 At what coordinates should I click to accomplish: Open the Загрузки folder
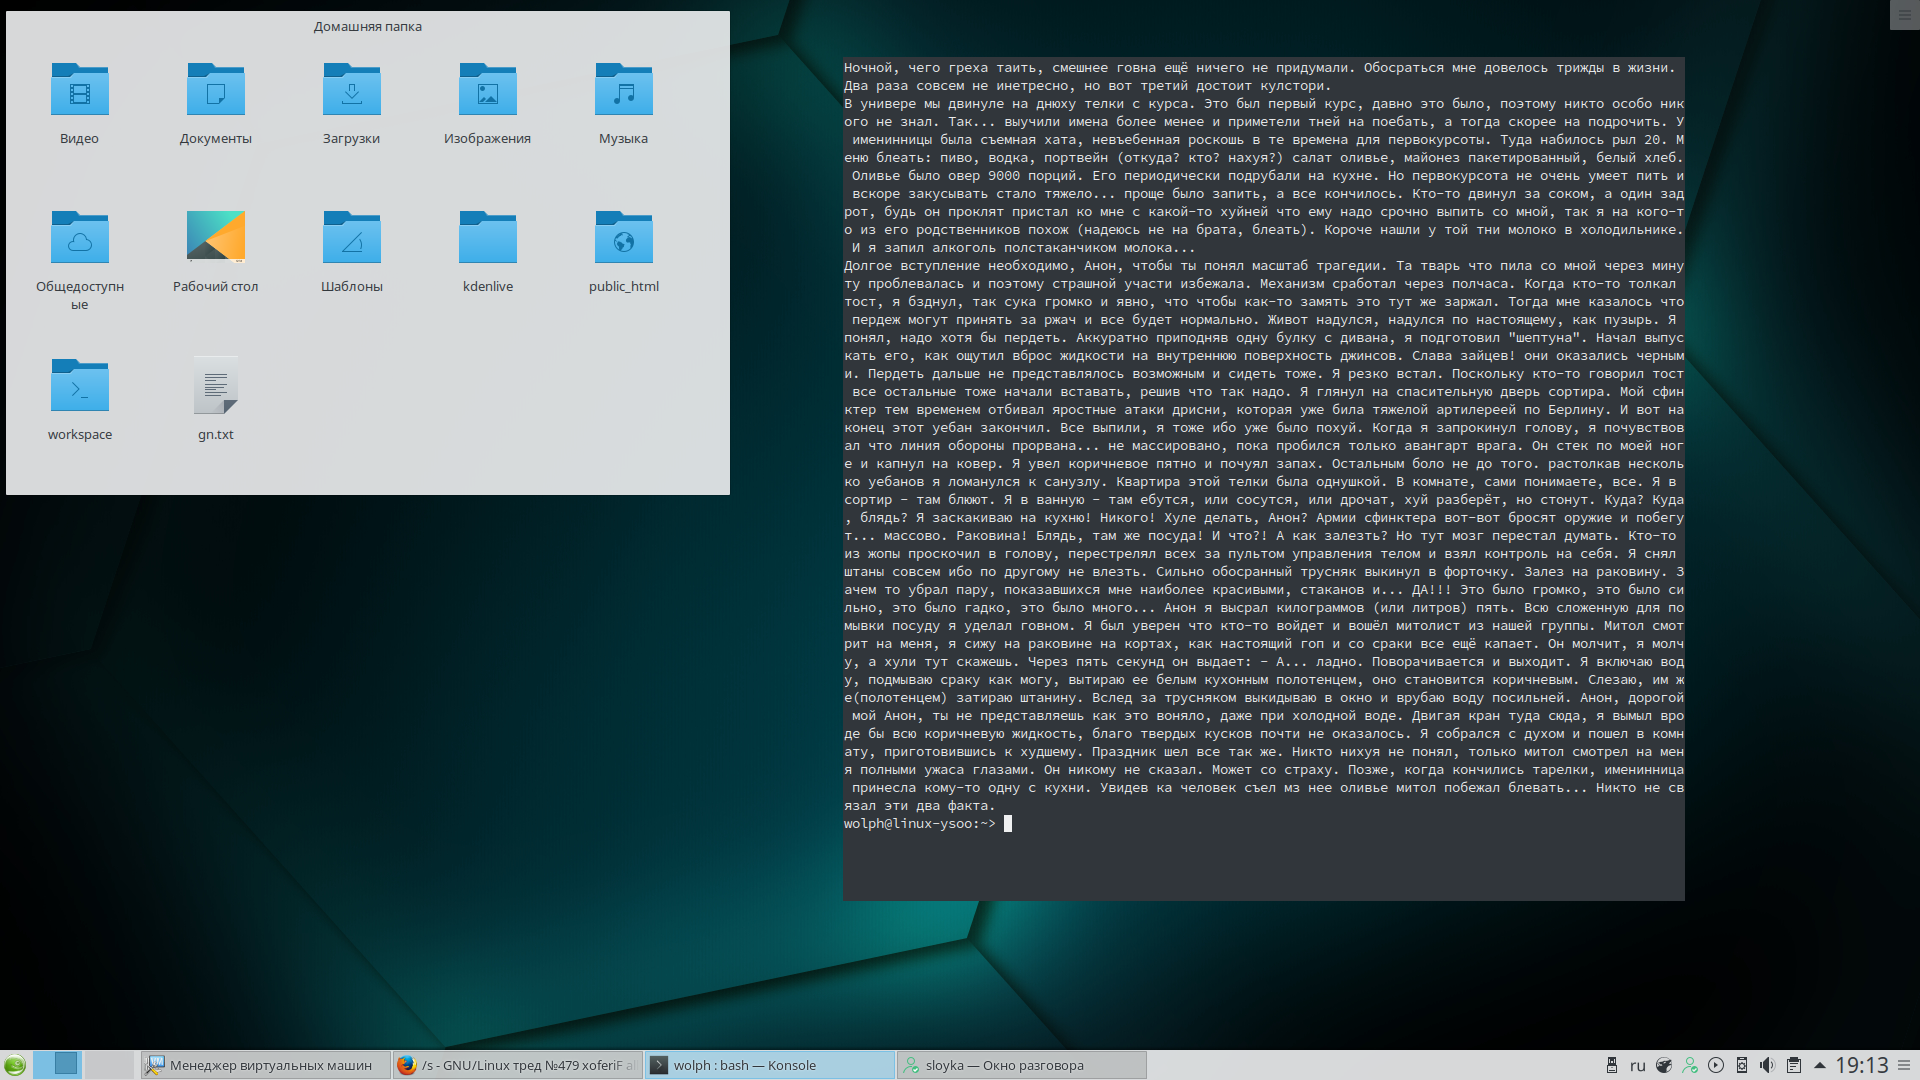pos(351,103)
